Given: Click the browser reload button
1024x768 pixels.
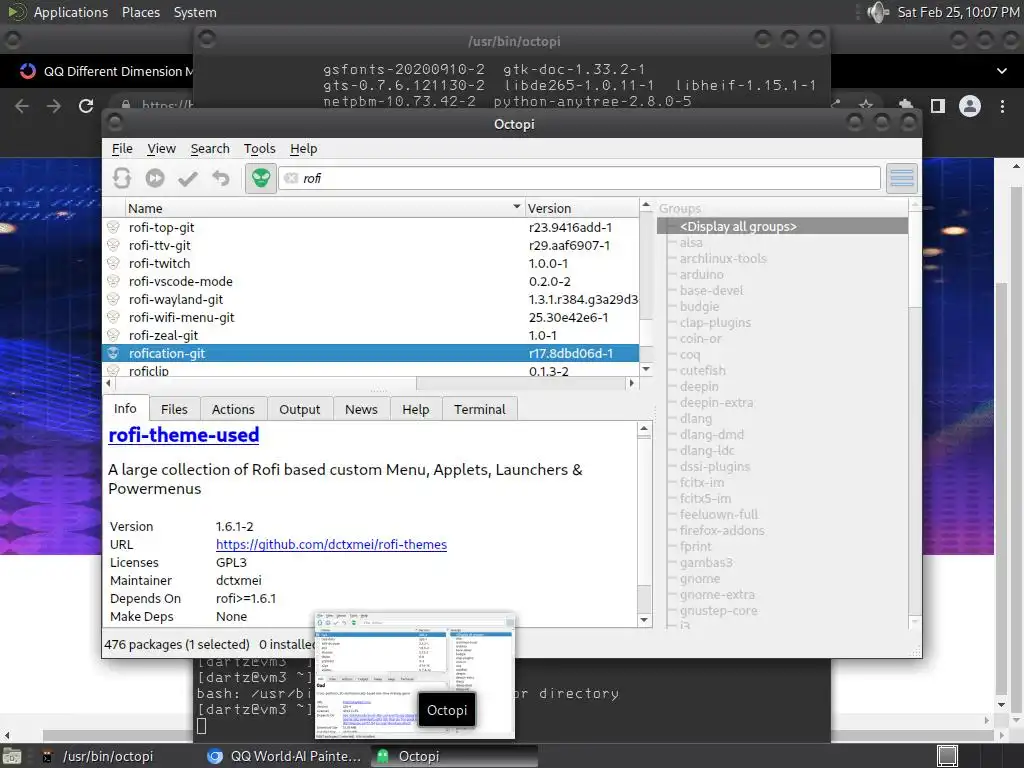Looking at the screenshot, I should (86, 106).
